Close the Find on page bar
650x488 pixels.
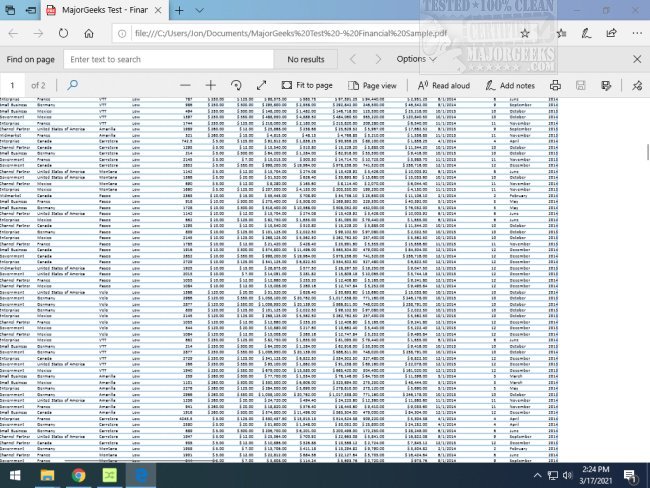pos(637,59)
